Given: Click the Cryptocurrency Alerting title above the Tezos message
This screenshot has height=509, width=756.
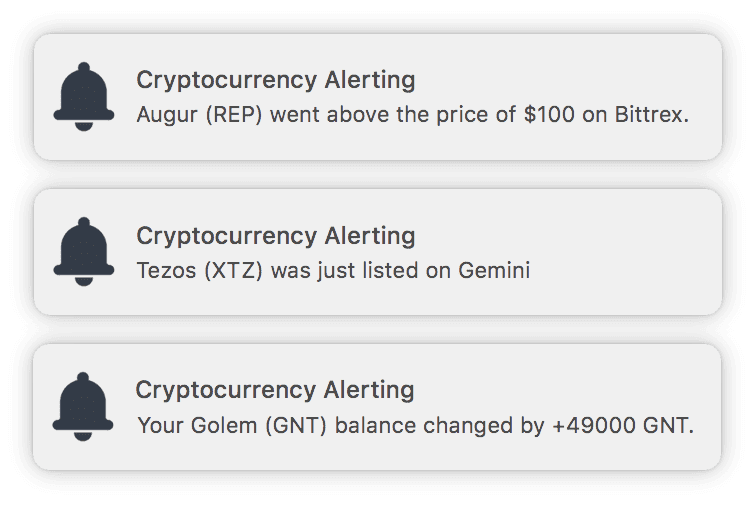Looking at the screenshot, I should click(x=275, y=236).
